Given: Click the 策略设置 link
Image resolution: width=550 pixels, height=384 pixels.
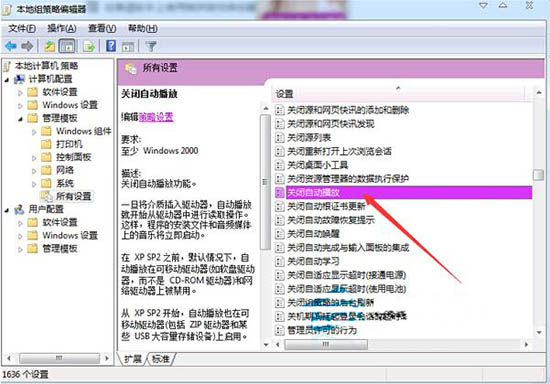Looking at the screenshot, I should [156, 117].
